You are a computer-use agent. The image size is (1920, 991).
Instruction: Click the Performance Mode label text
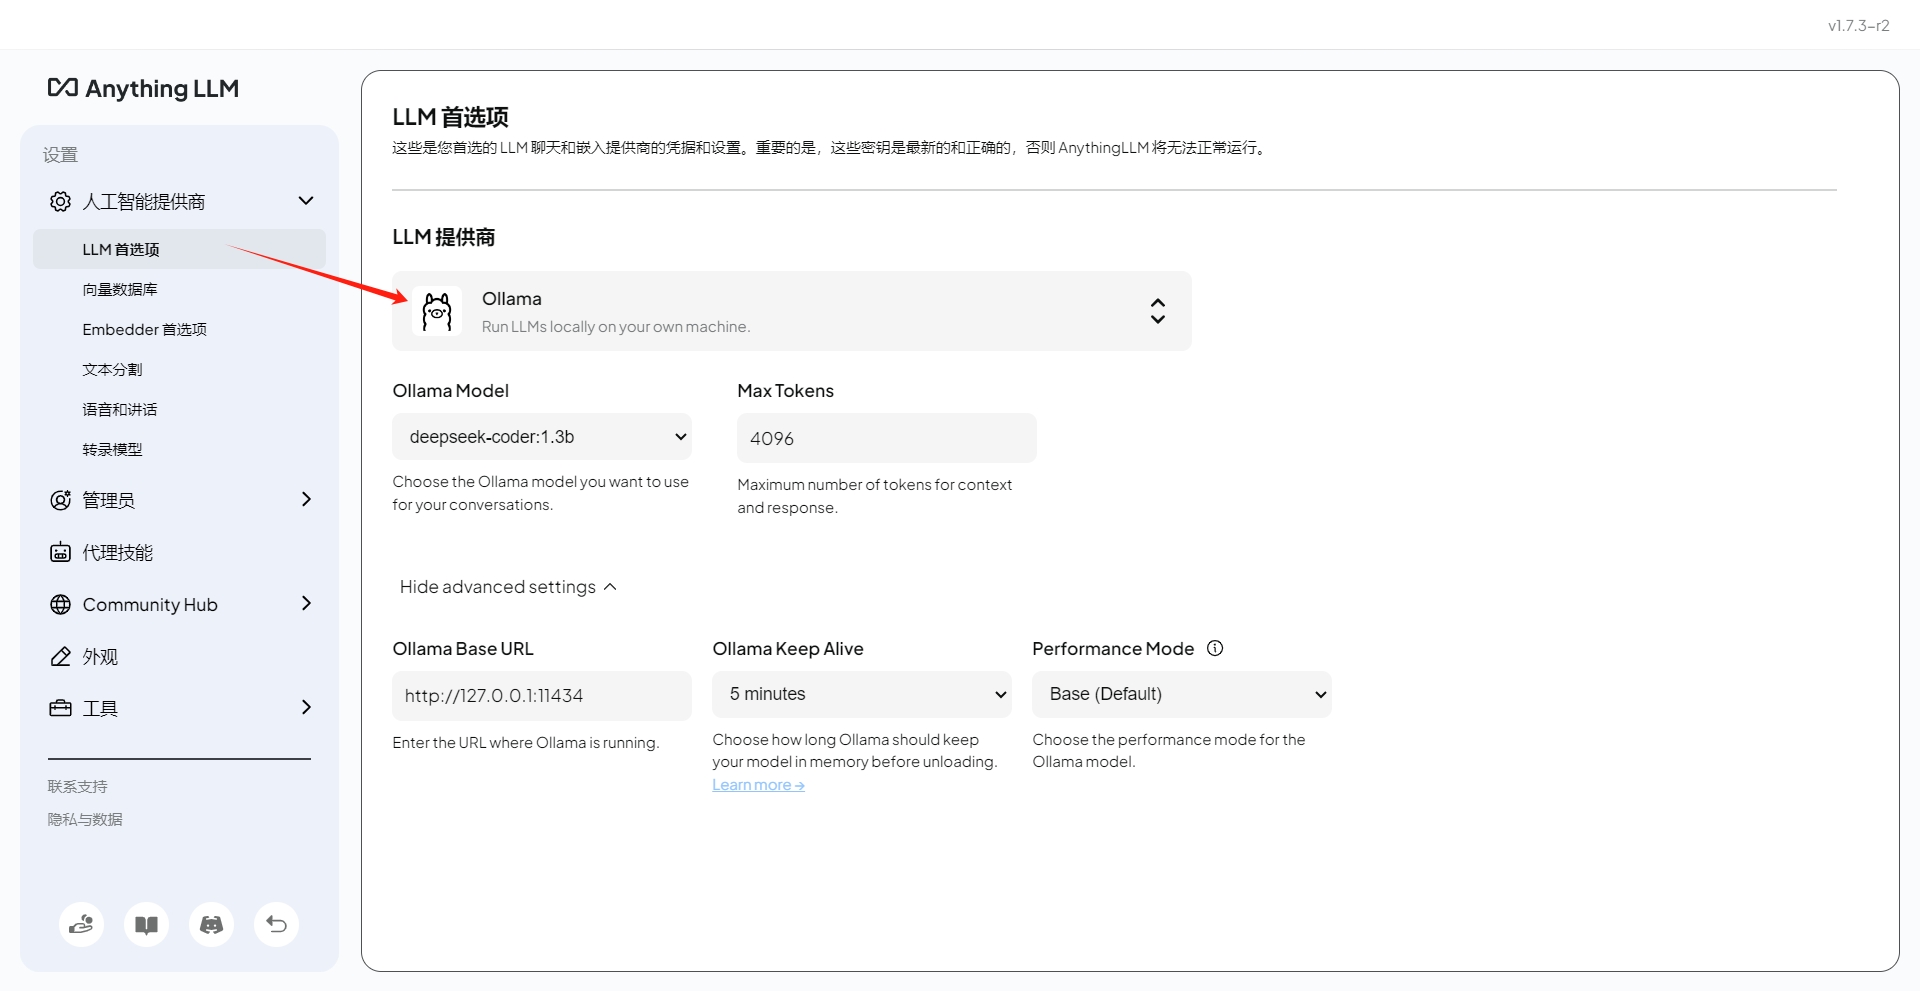(x=1113, y=649)
